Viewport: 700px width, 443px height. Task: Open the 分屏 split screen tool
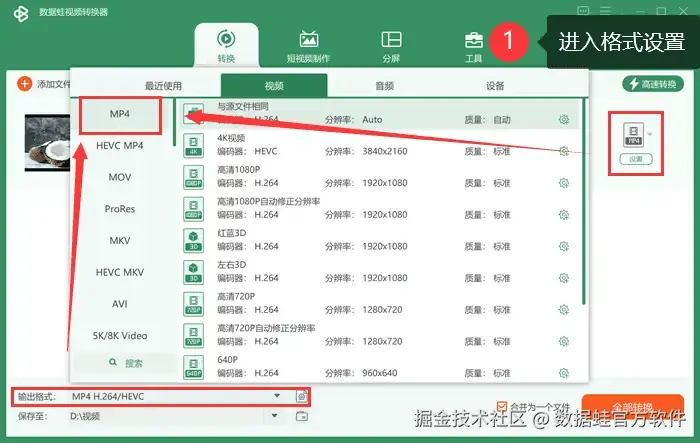coord(391,46)
